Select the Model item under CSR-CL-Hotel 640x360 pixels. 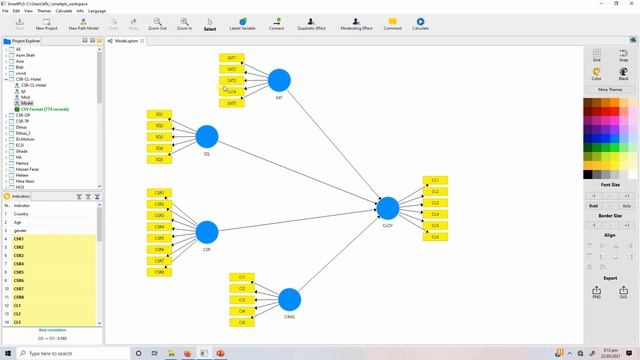click(27, 103)
